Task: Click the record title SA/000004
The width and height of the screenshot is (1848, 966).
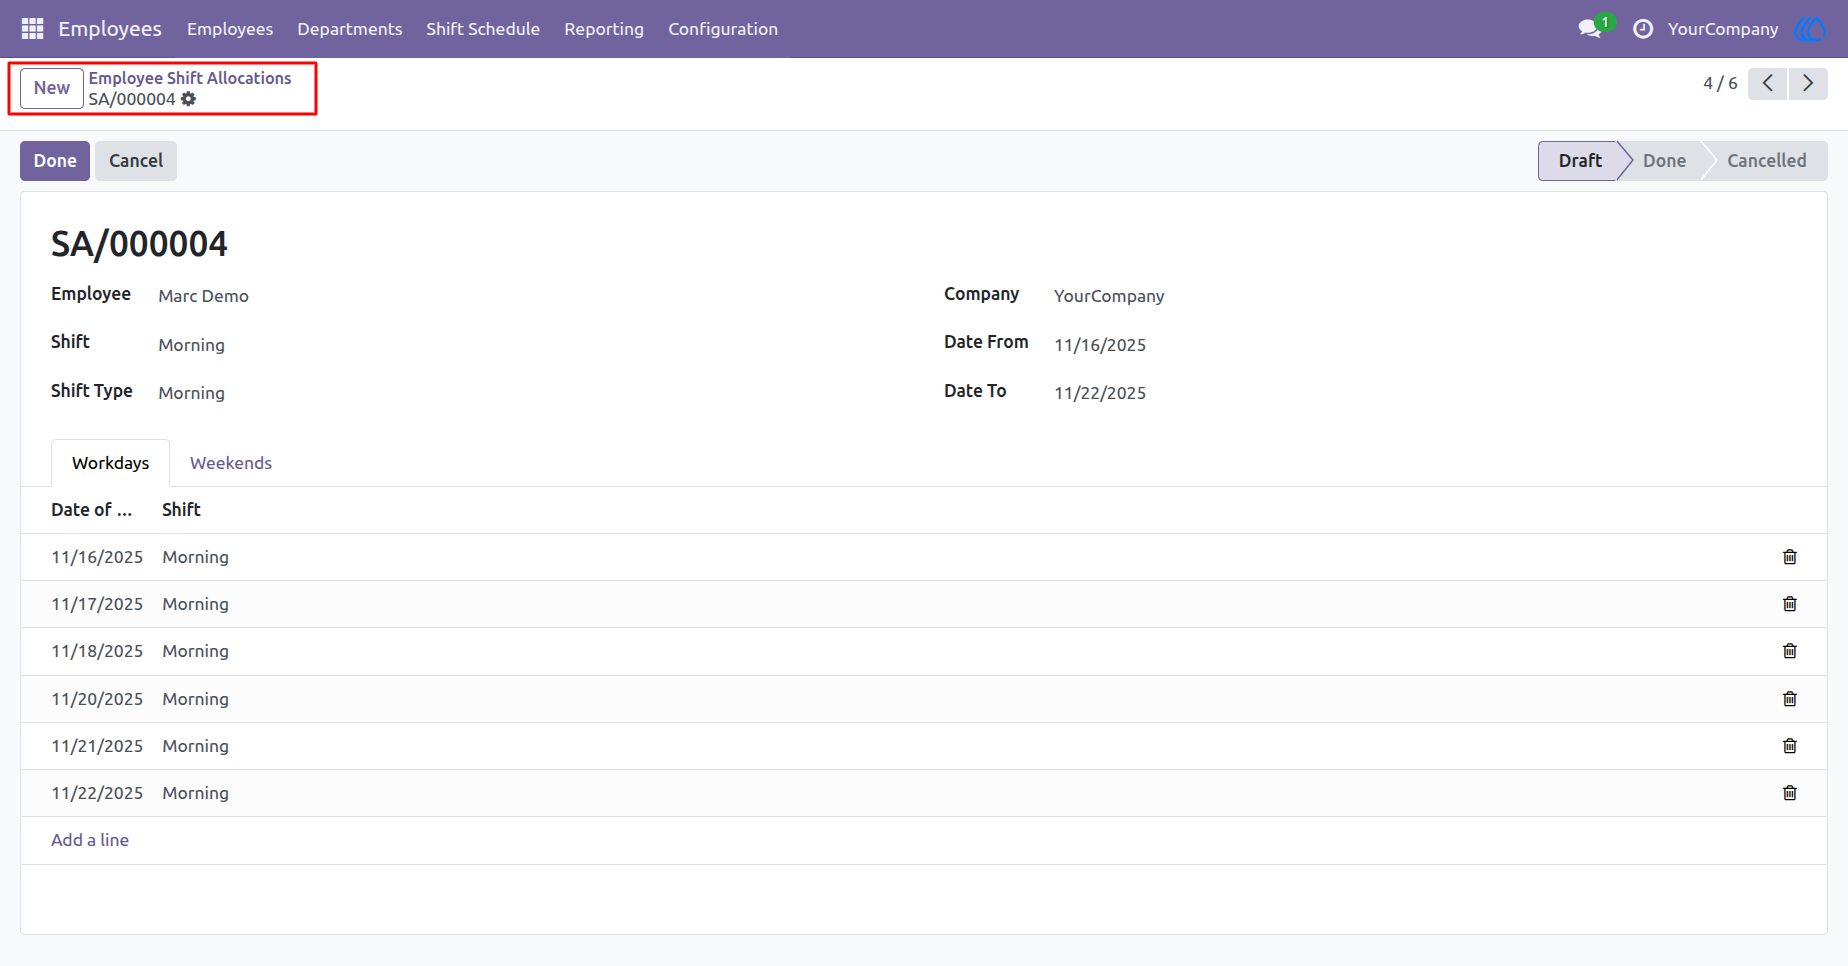Action: [x=139, y=244]
